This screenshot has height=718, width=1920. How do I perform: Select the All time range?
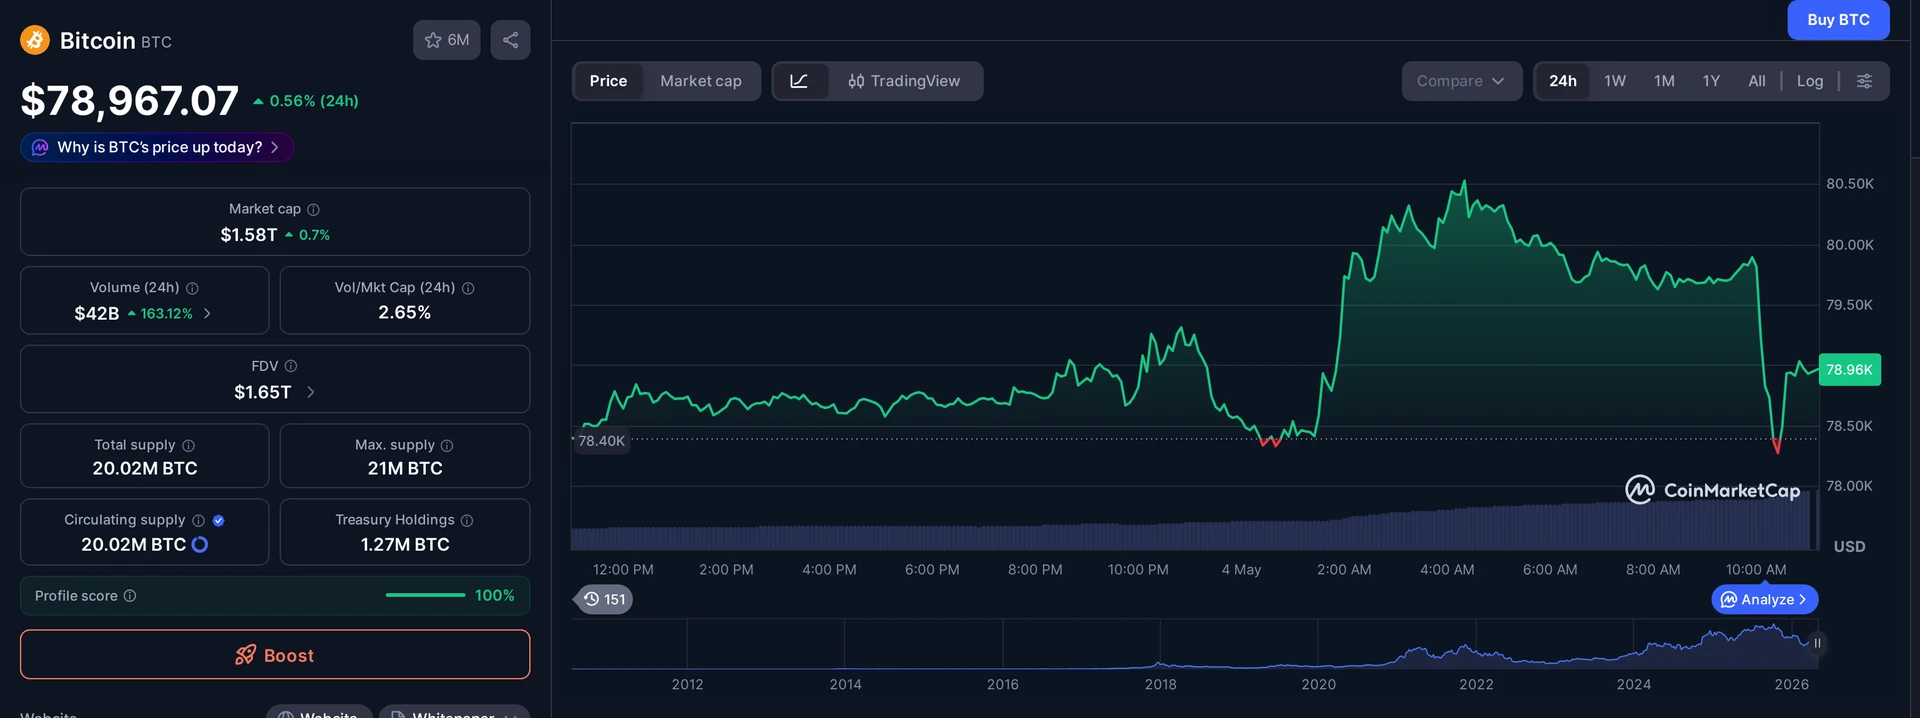[x=1757, y=81]
